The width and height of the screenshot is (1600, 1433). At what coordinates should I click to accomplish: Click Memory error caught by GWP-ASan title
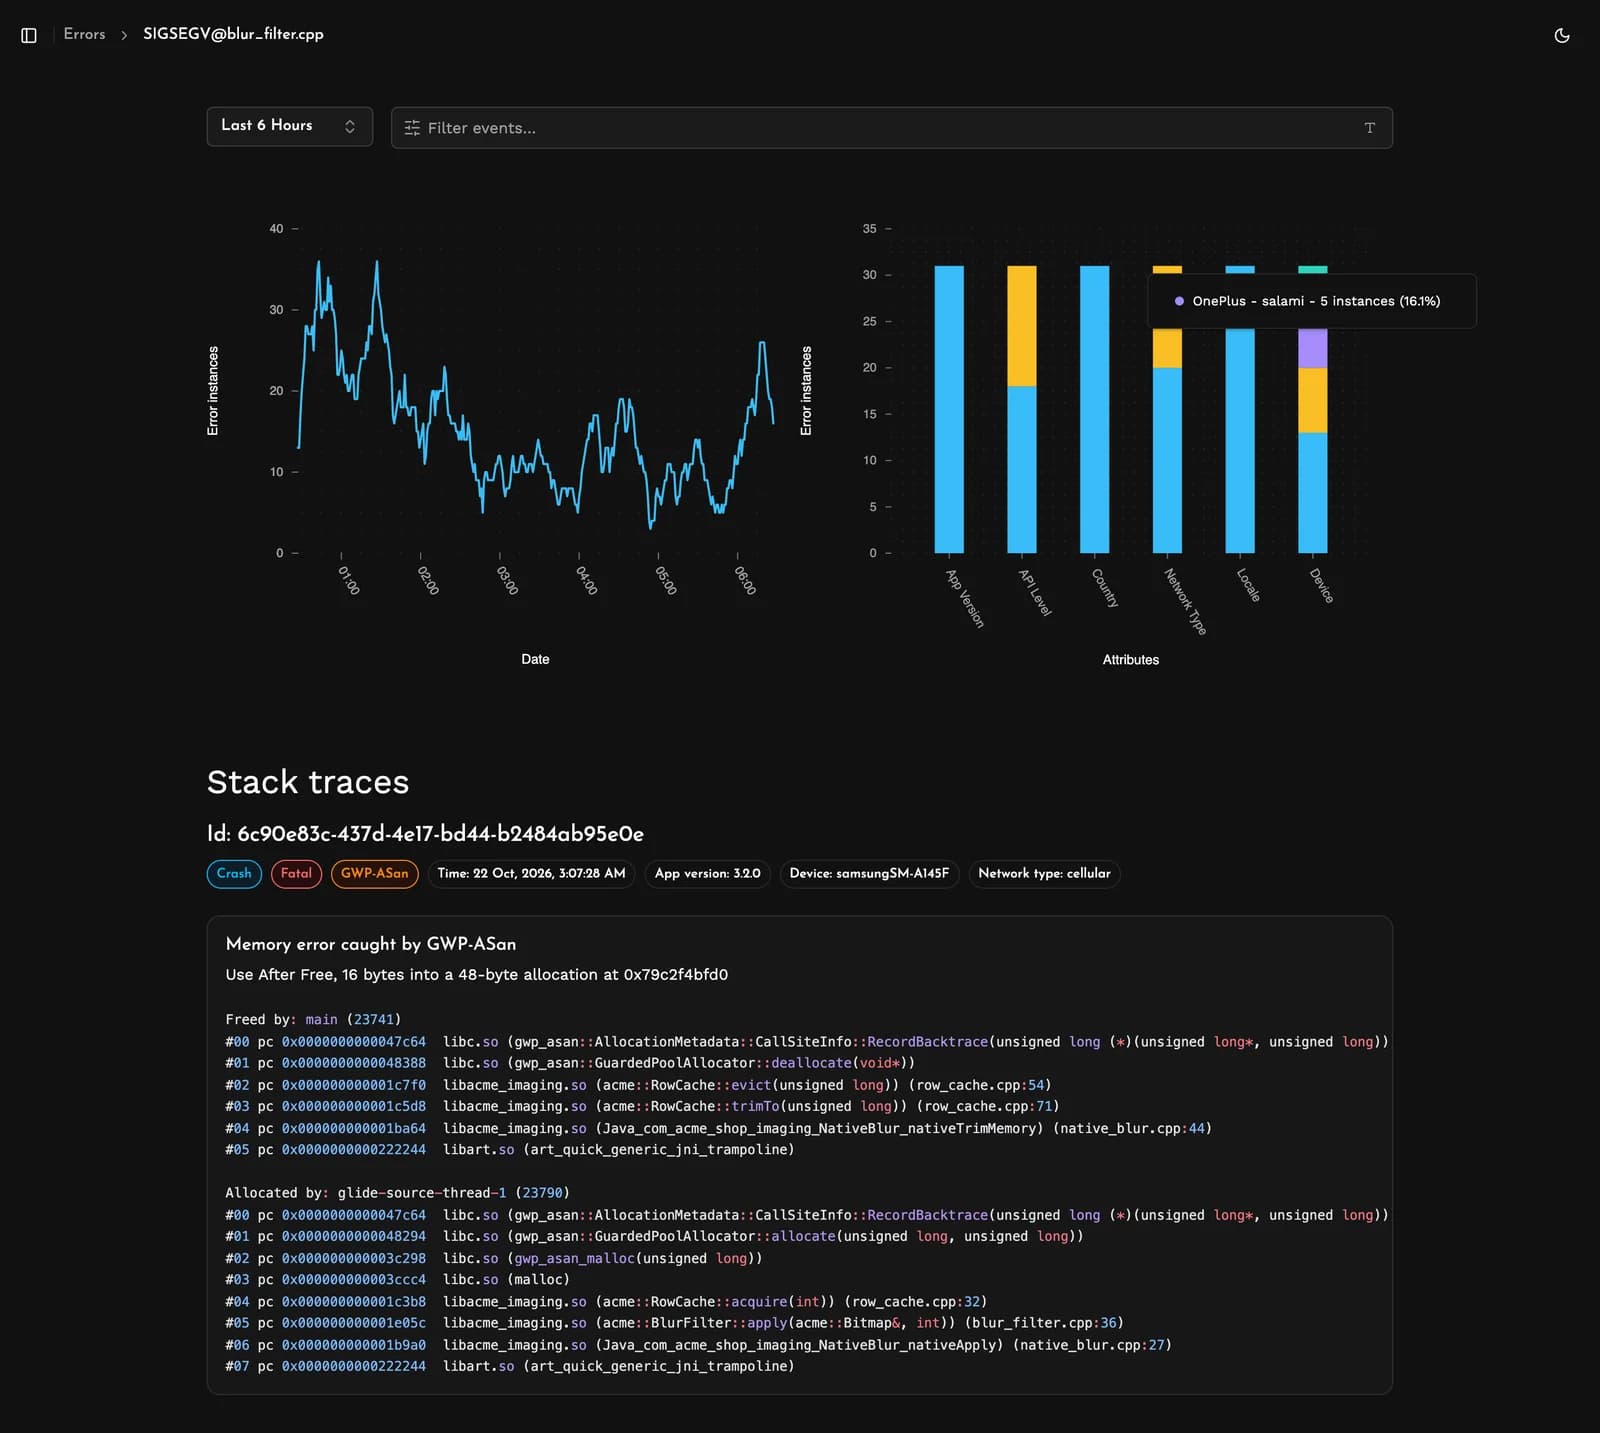click(371, 944)
